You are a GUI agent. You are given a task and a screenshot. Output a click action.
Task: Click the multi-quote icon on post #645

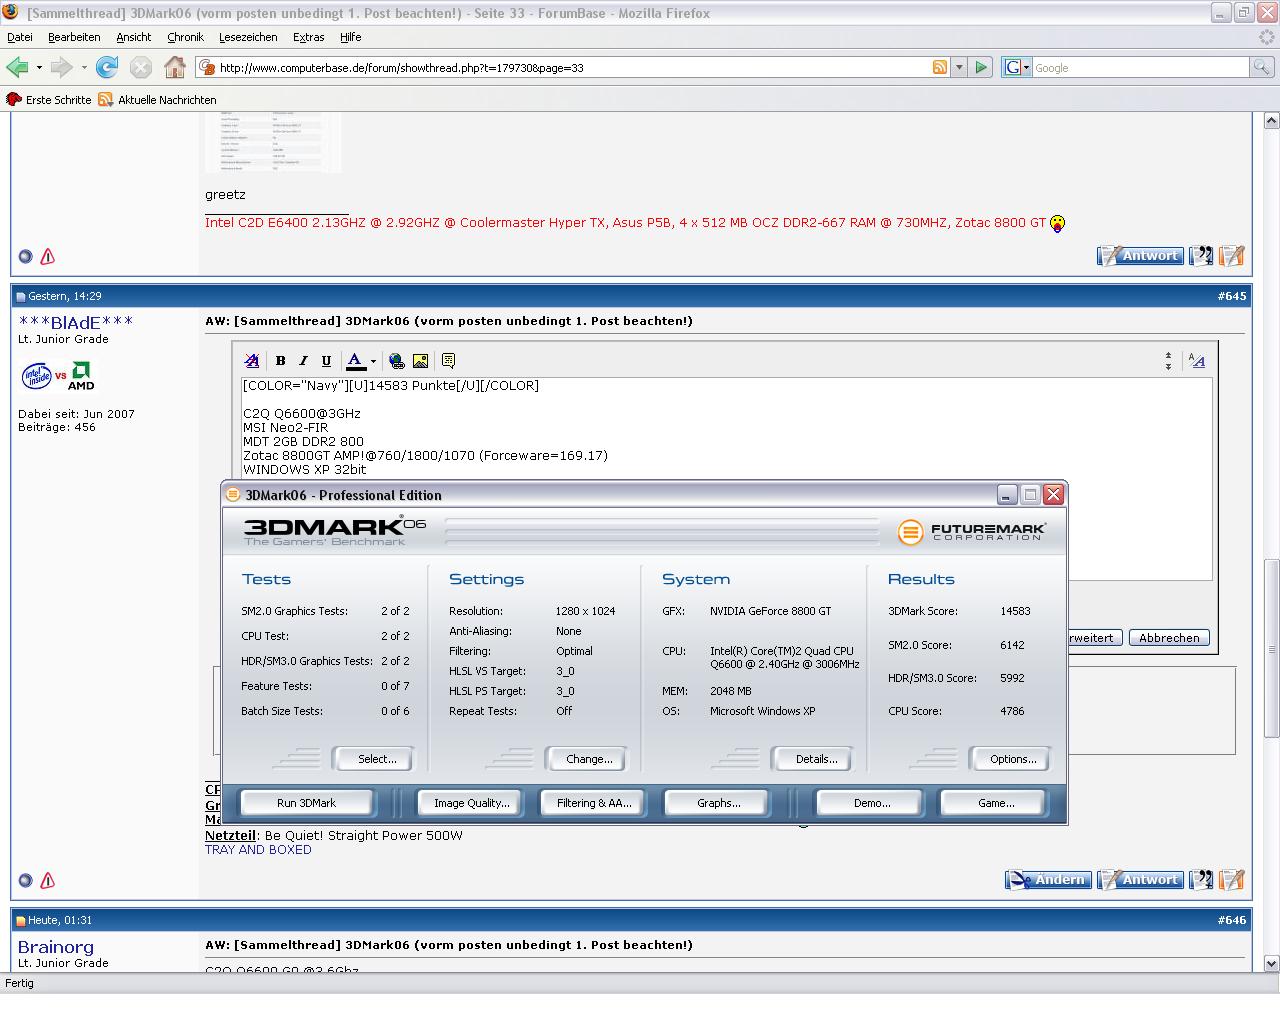click(1201, 880)
